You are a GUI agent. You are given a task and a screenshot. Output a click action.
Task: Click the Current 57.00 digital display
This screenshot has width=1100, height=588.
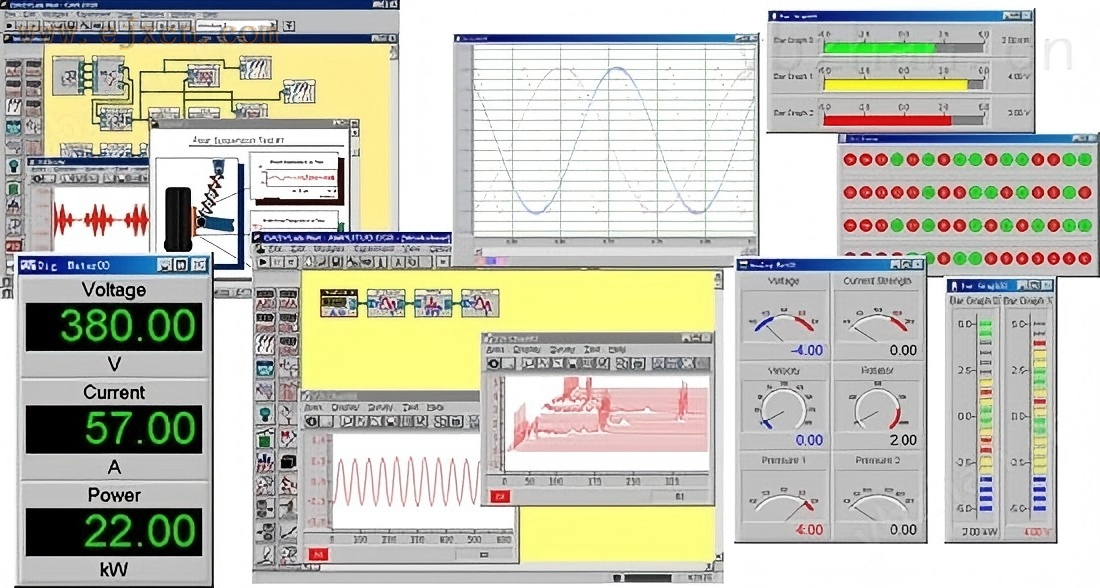pos(114,429)
